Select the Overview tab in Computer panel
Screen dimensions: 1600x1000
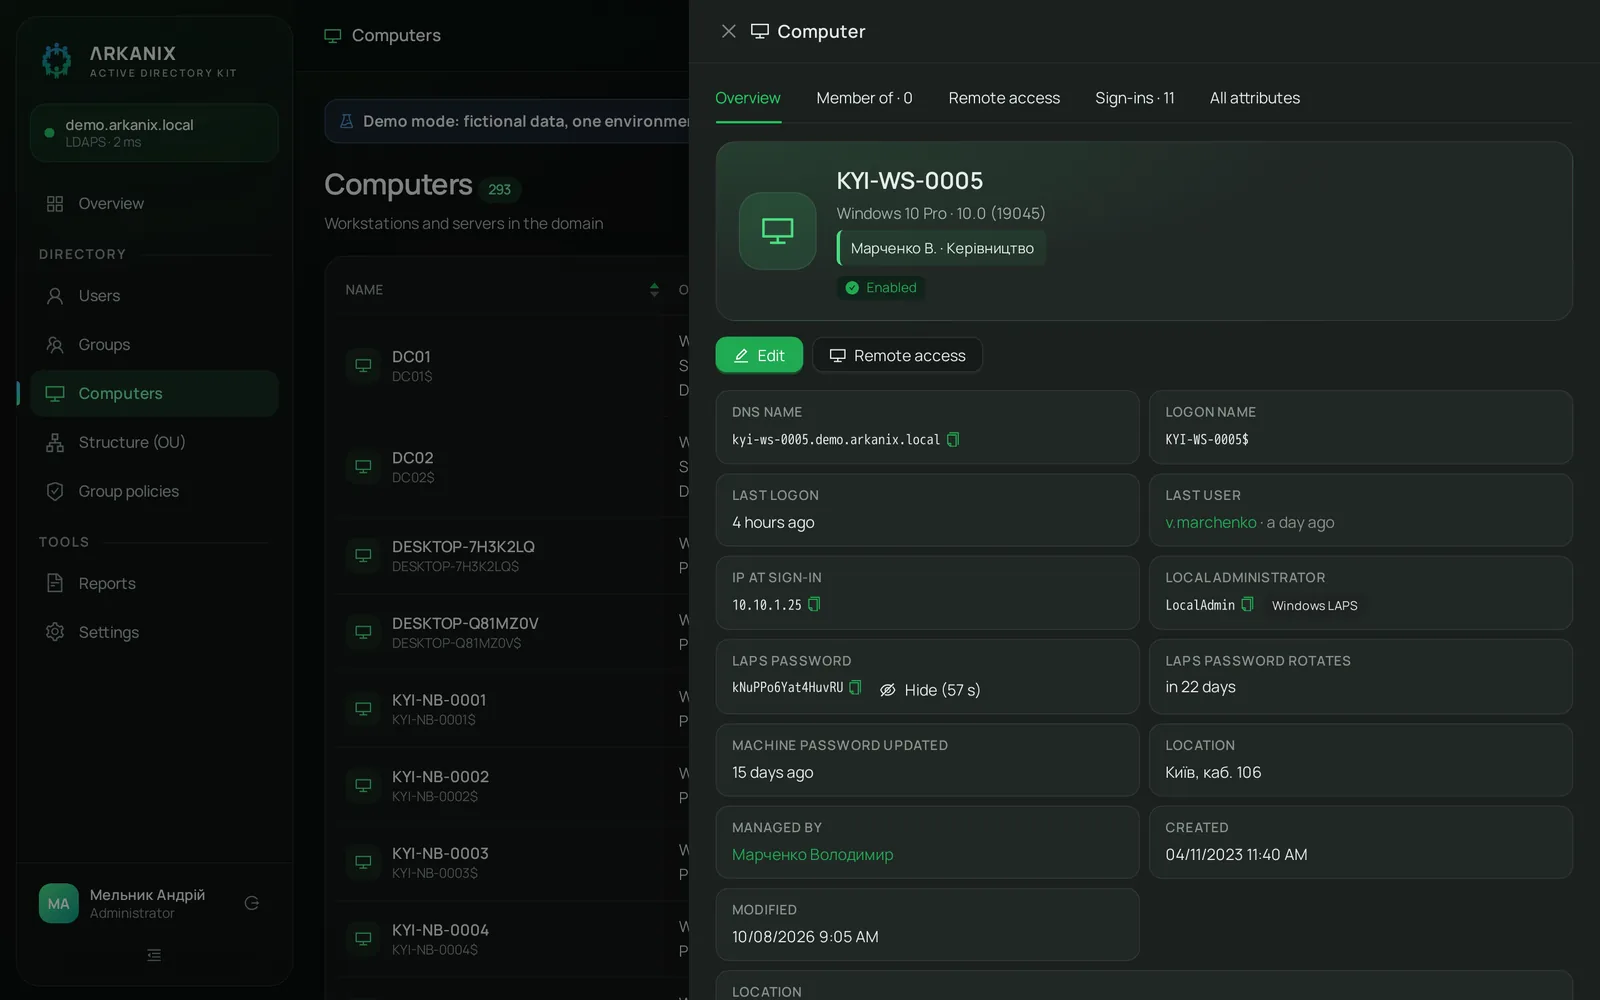point(748,98)
